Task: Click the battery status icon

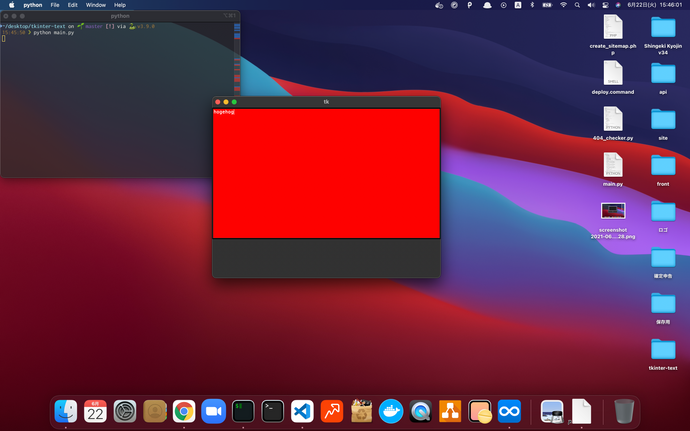Action: [x=547, y=5]
